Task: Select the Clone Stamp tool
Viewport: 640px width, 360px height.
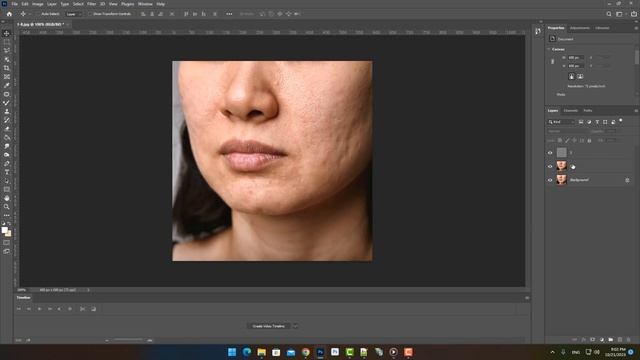Action: [7, 111]
